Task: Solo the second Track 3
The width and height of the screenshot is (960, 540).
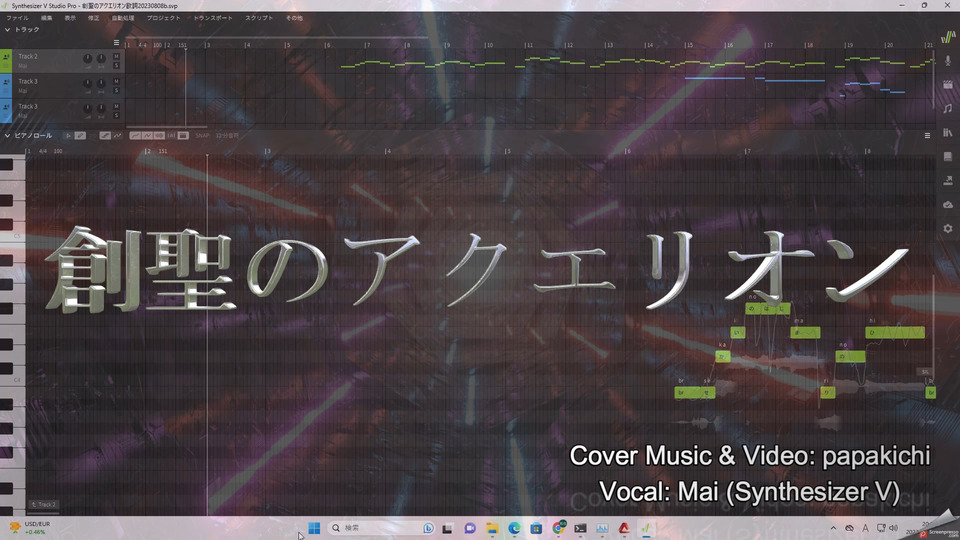Action: (x=116, y=115)
